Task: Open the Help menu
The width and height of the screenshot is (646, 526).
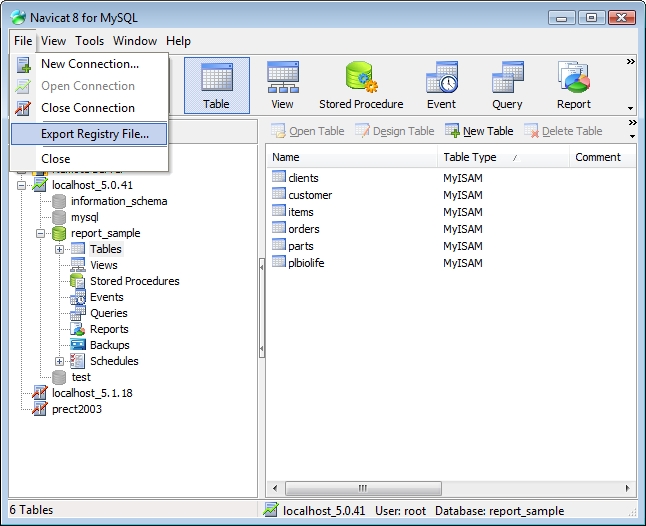Action: [x=178, y=41]
